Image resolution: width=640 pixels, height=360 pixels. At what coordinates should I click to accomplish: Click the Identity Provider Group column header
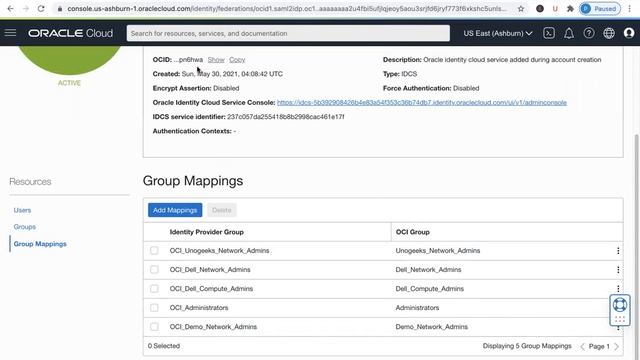[x=207, y=232]
